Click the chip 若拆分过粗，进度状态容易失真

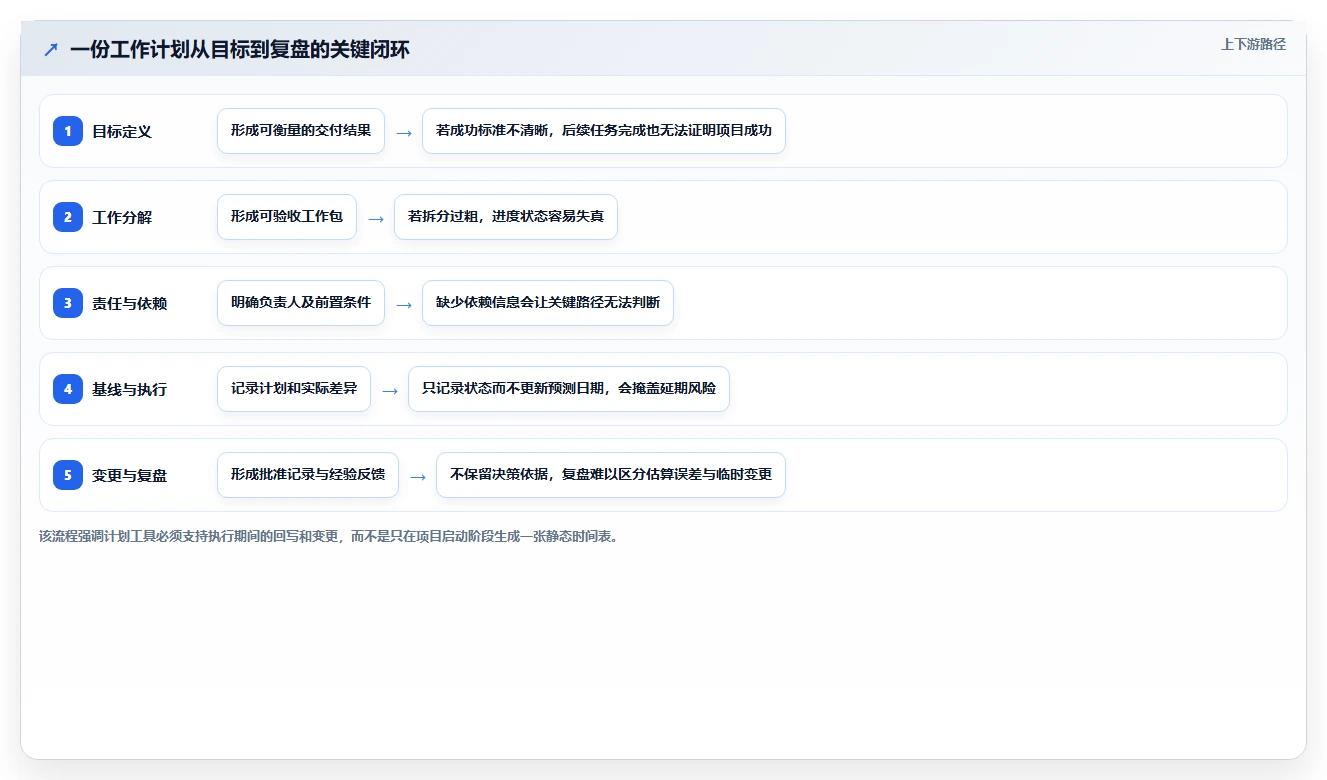point(506,217)
